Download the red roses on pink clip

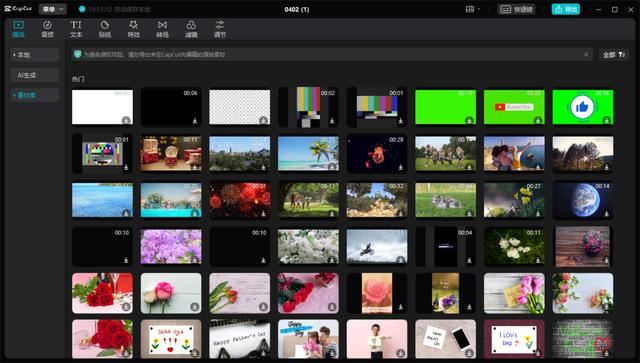click(x=332, y=307)
